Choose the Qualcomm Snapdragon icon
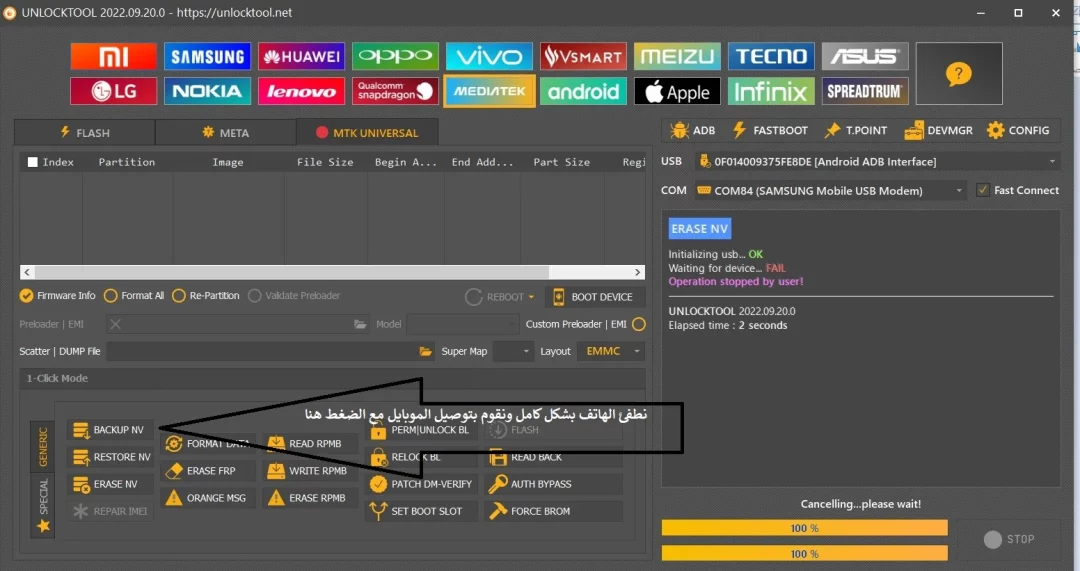 (395, 92)
